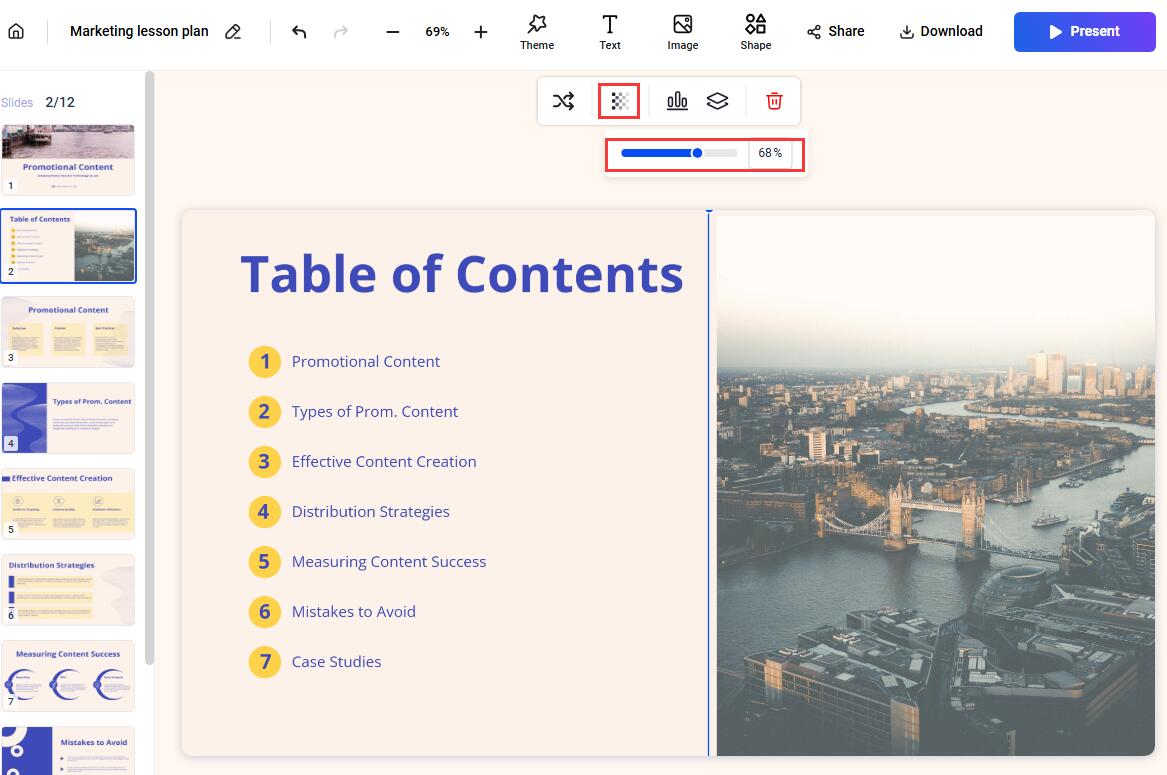Select slide 2 Table of Contents thumbnail
Screen dimensions: 1167x775
(x=68, y=246)
